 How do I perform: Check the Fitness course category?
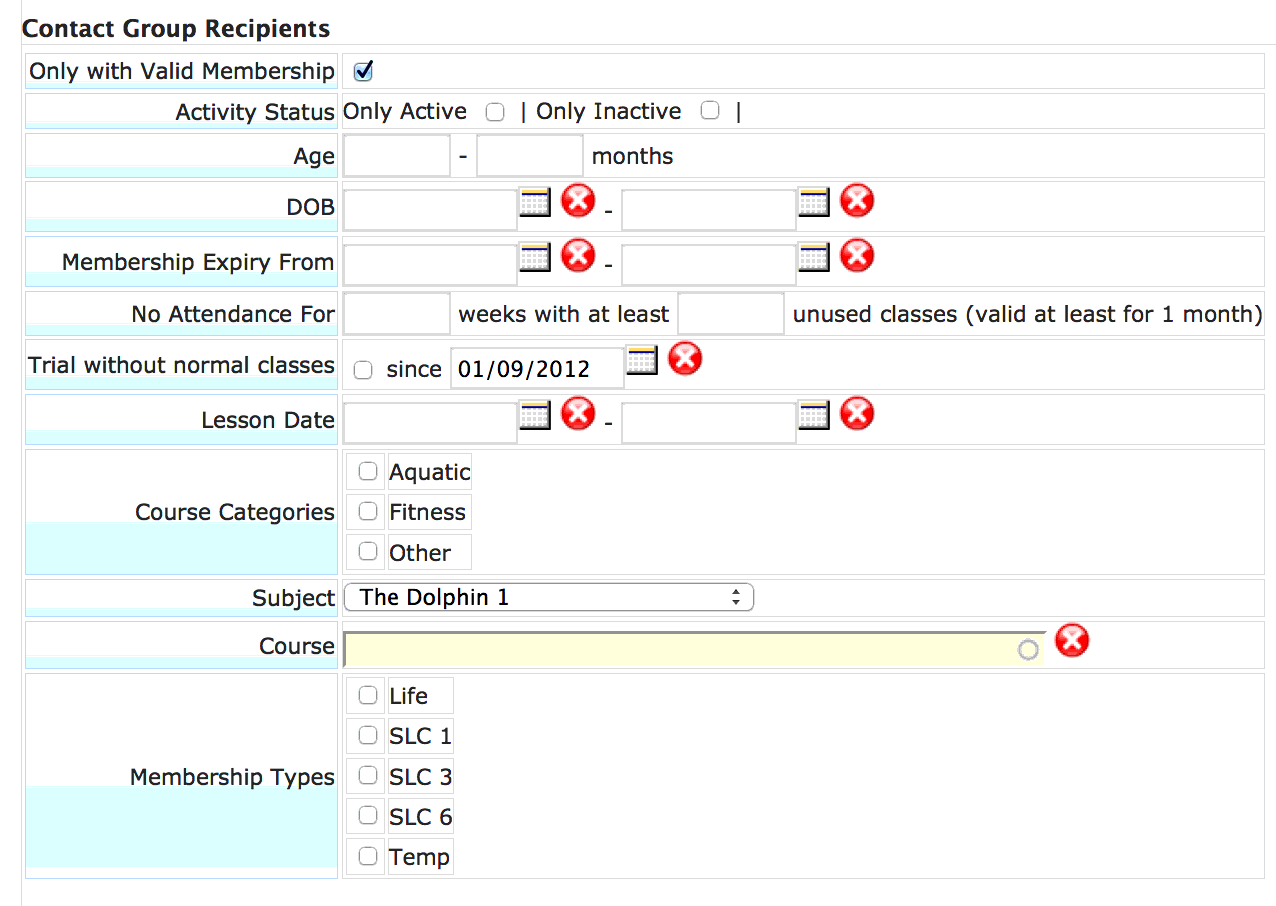[x=368, y=511]
